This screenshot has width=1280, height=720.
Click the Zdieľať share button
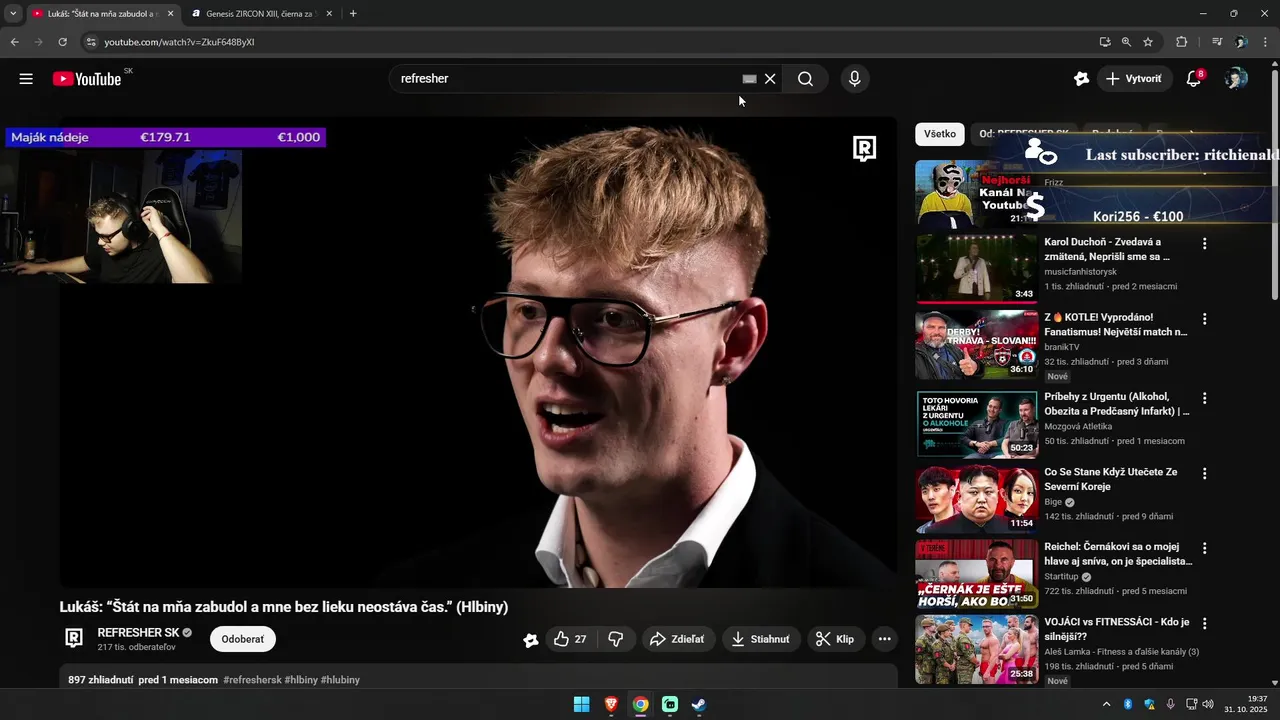pyautogui.click(x=677, y=639)
